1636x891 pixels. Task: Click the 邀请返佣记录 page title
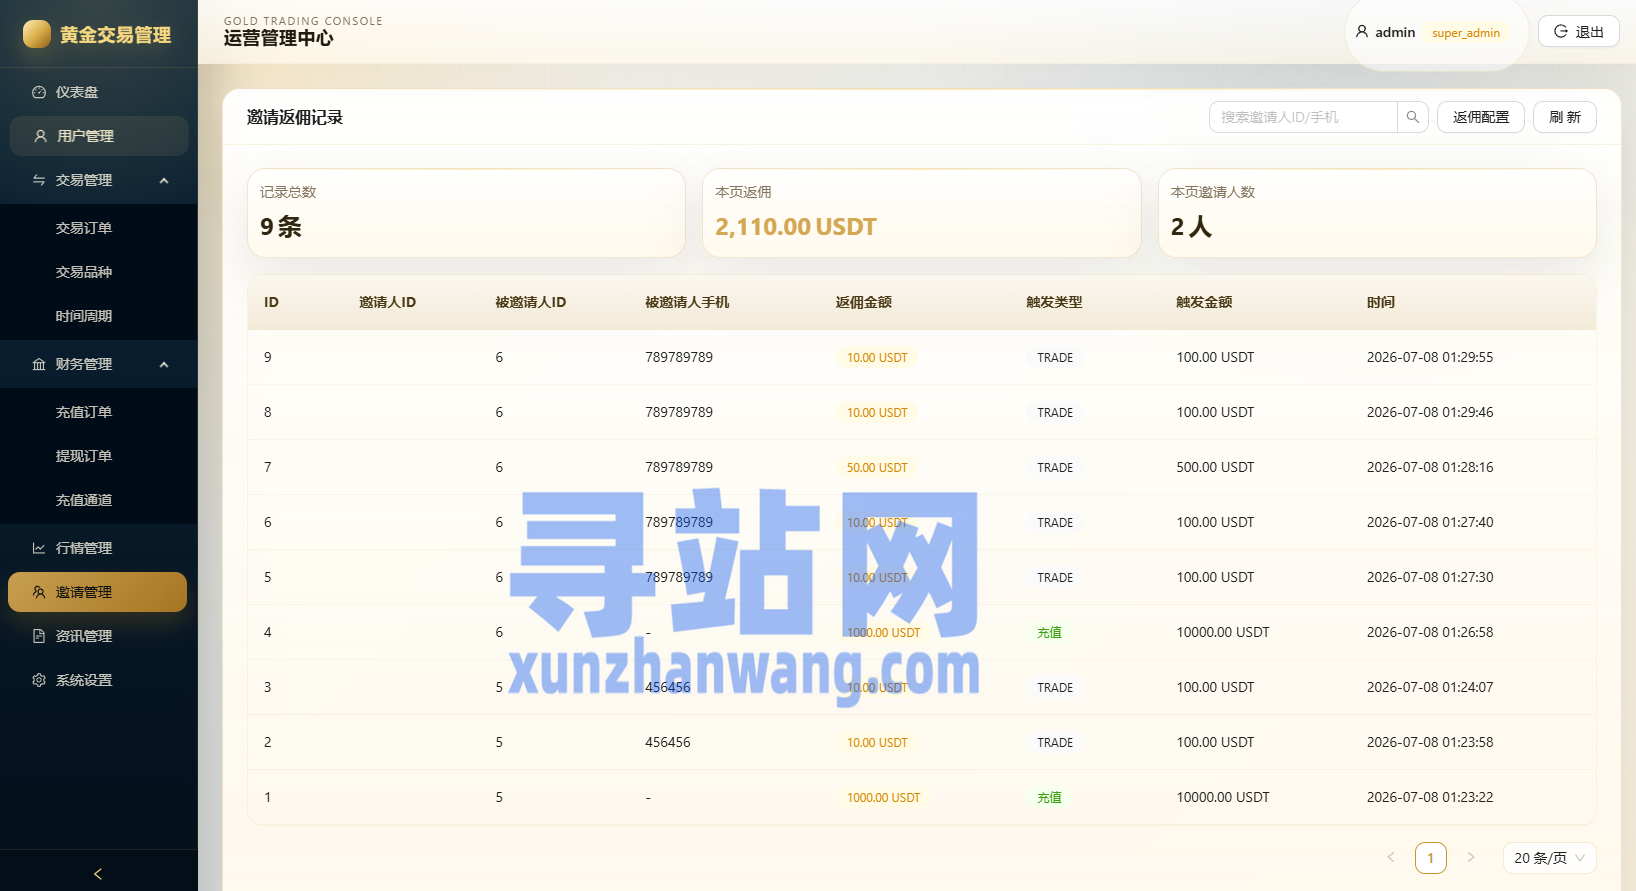click(x=295, y=117)
